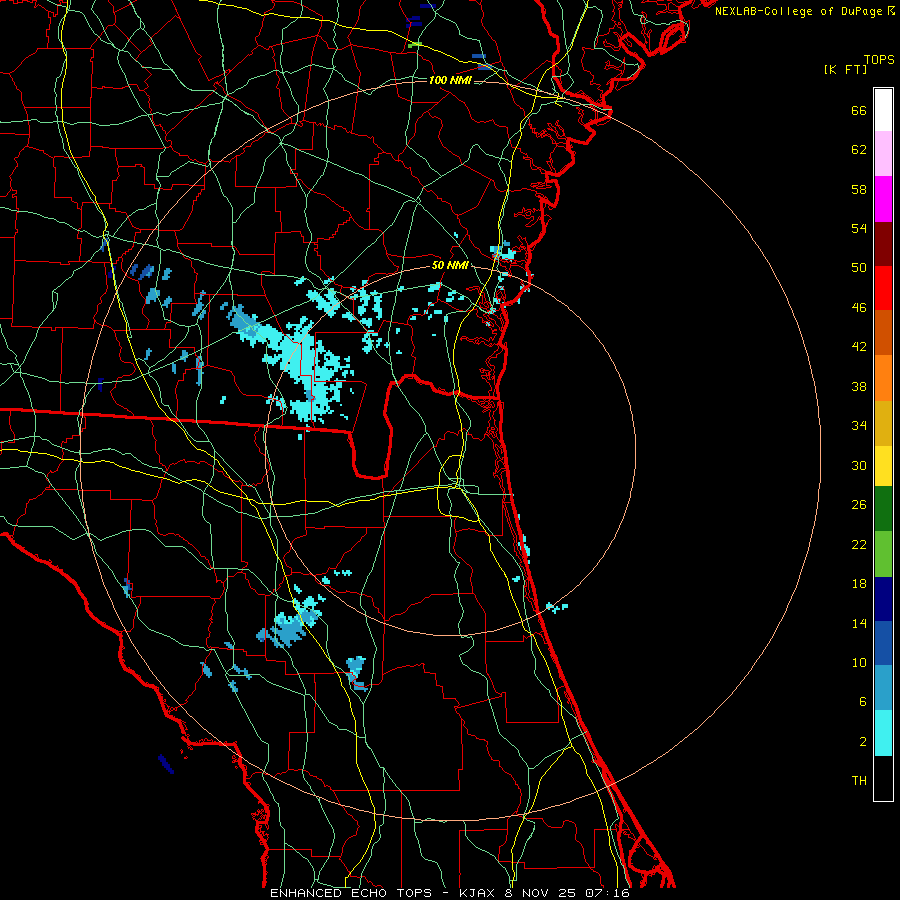Click the legend value '6'
The height and width of the screenshot is (900, 900).
pyautogui.click(x=863, y=702)
